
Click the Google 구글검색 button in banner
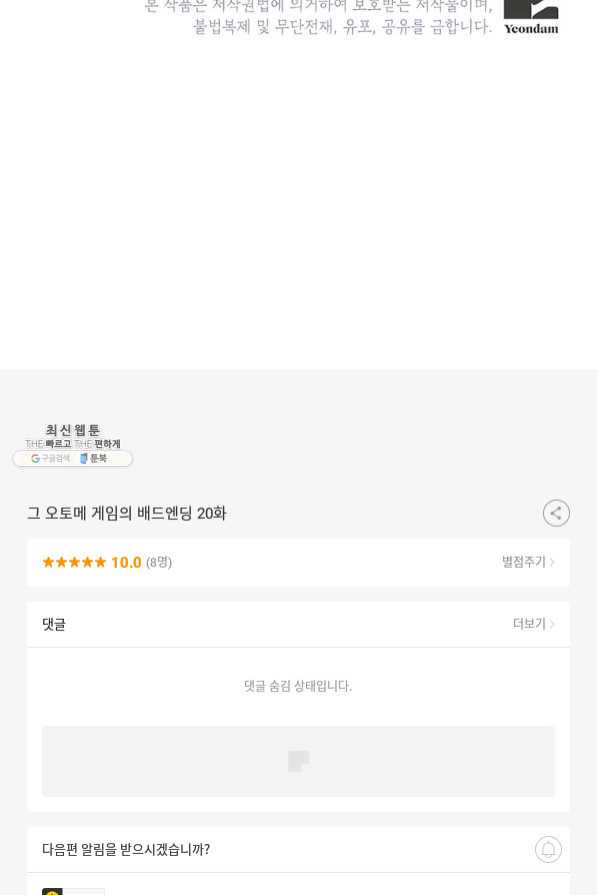51,458
